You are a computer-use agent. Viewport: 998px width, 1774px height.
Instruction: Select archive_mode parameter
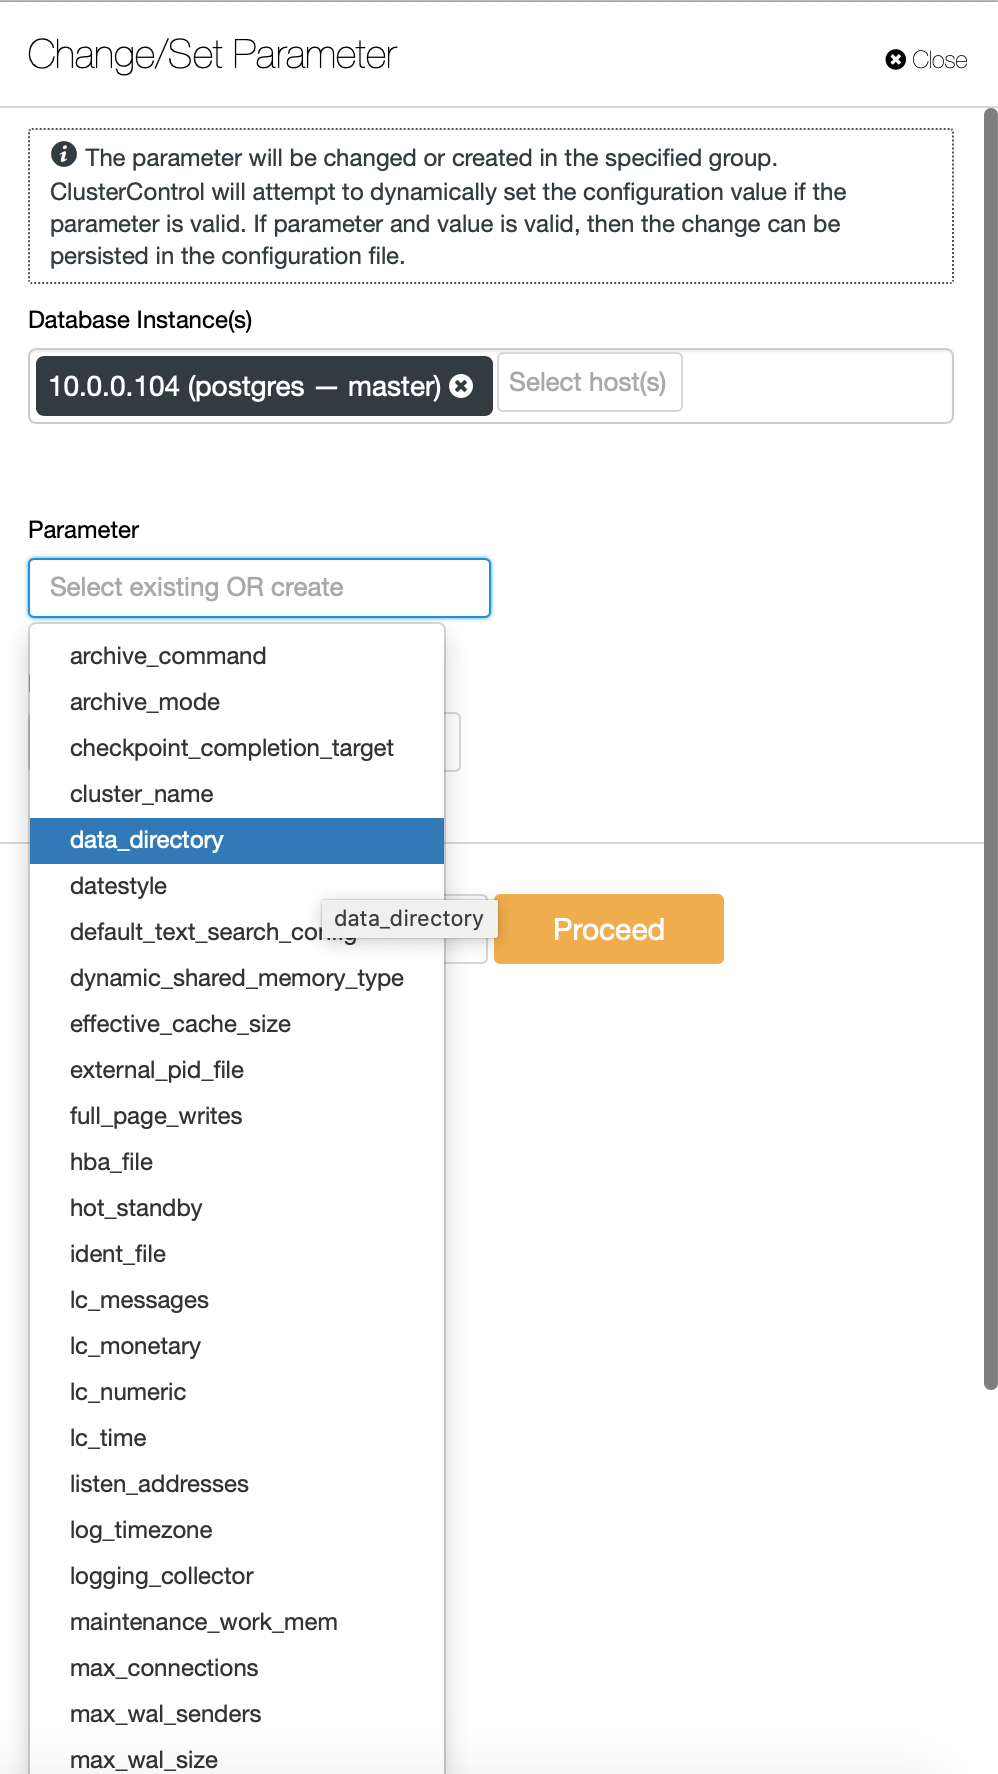(144, 702)
